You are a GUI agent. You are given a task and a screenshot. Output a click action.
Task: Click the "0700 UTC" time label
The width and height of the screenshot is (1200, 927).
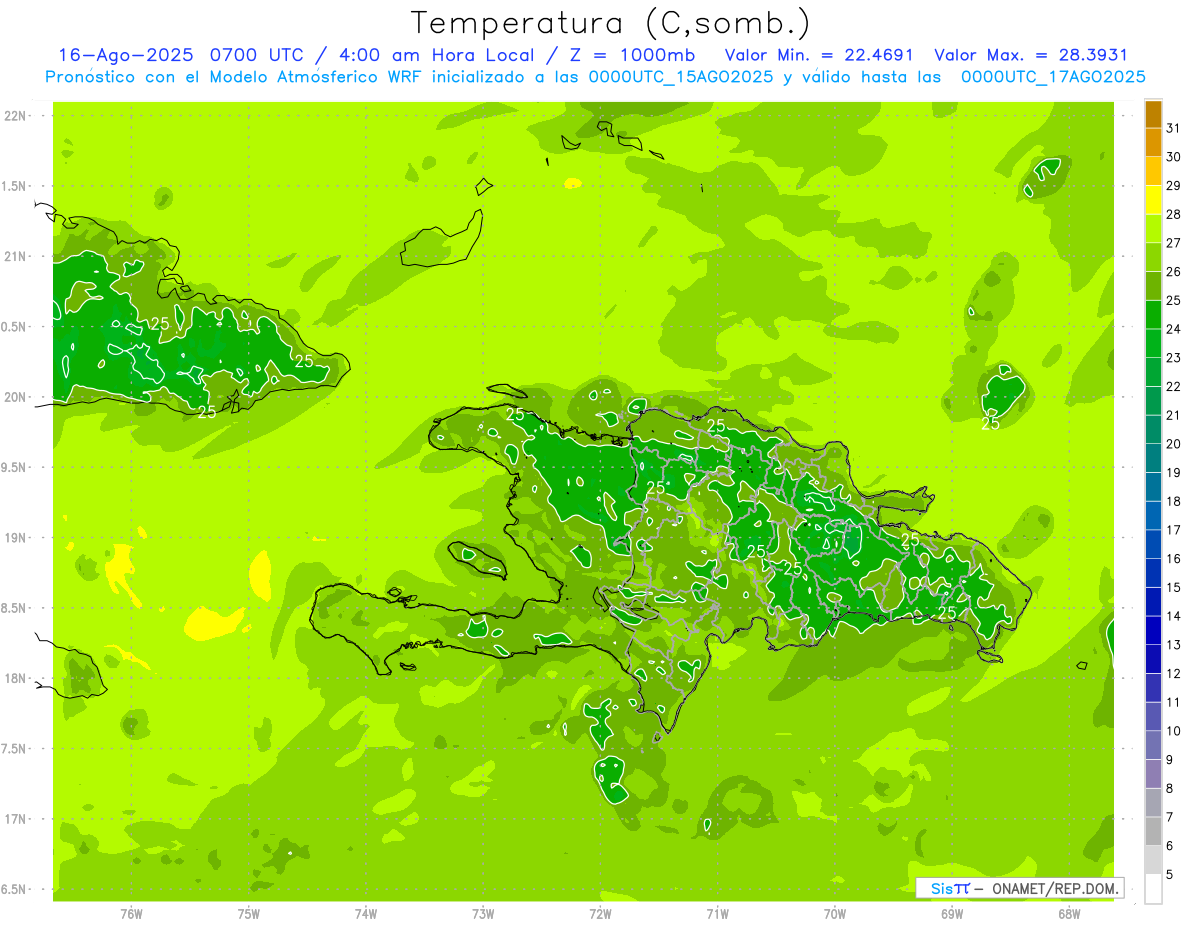(259, 55)
